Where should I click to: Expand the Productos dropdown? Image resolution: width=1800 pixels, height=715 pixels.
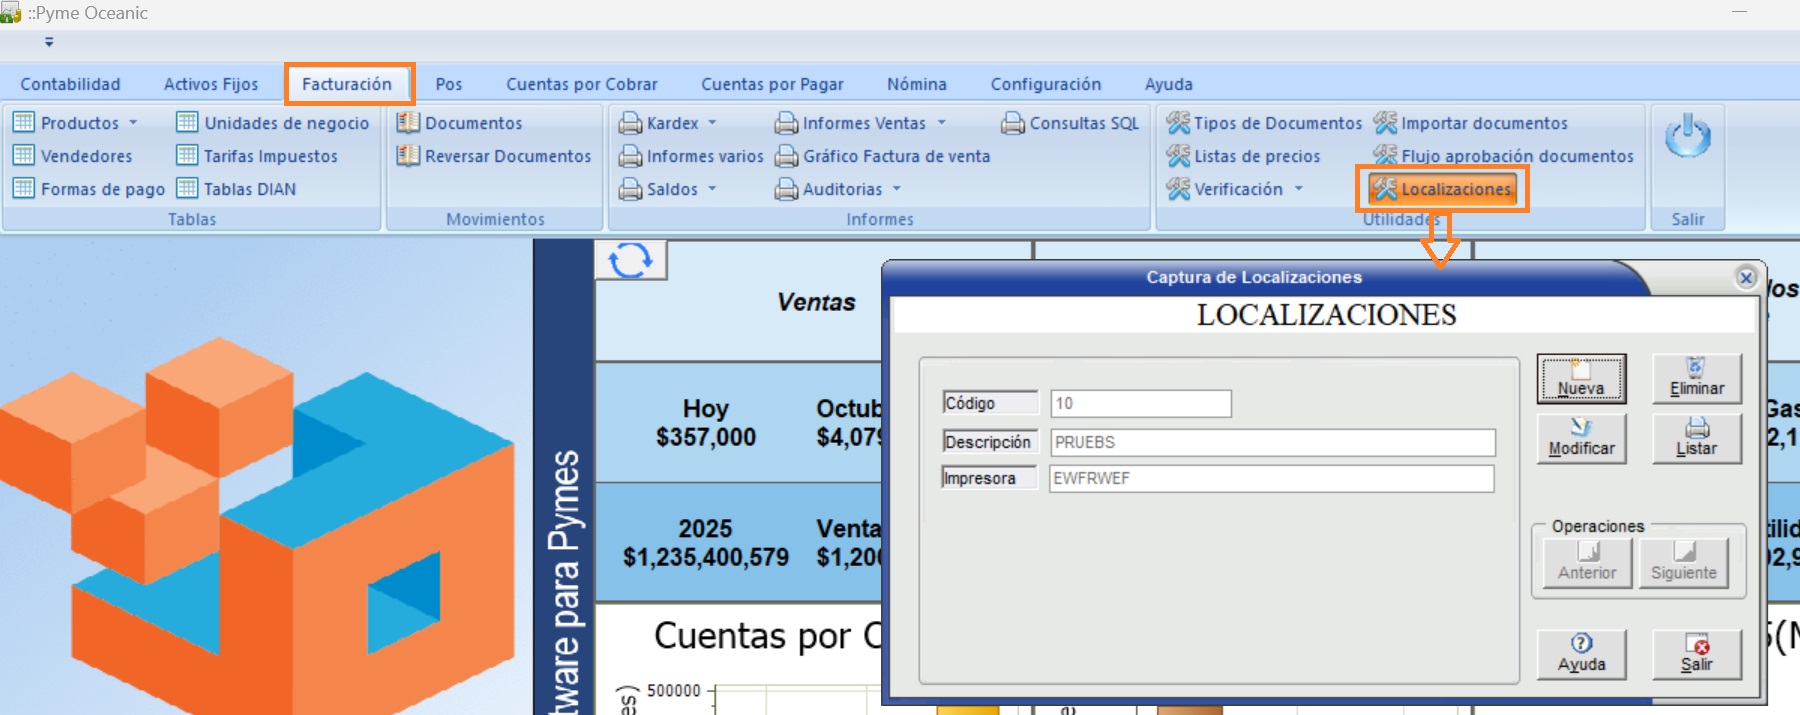(133, 123)
